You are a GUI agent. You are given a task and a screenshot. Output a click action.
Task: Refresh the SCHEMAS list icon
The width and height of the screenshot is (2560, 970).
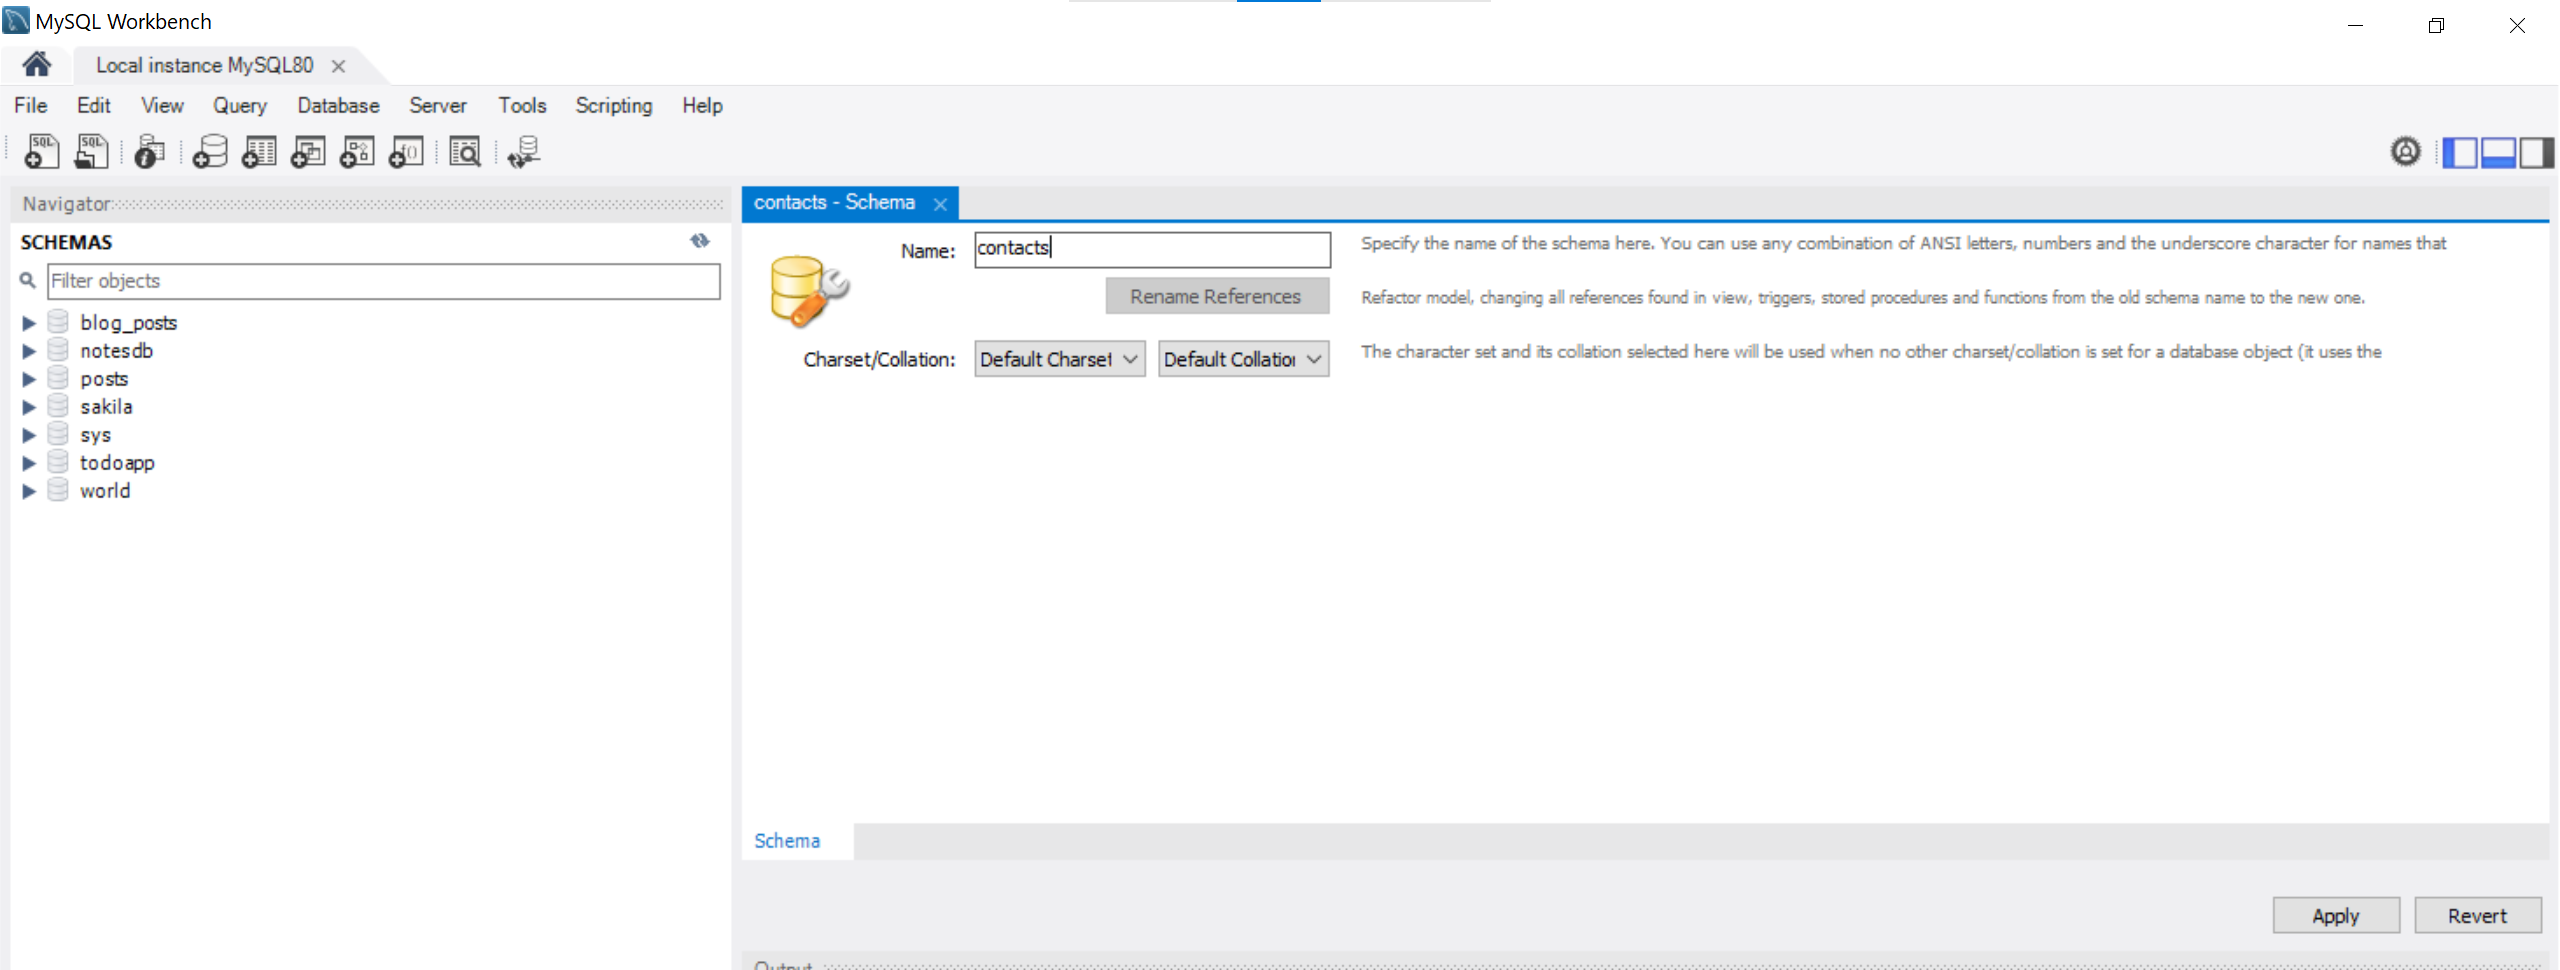point(700,241)
